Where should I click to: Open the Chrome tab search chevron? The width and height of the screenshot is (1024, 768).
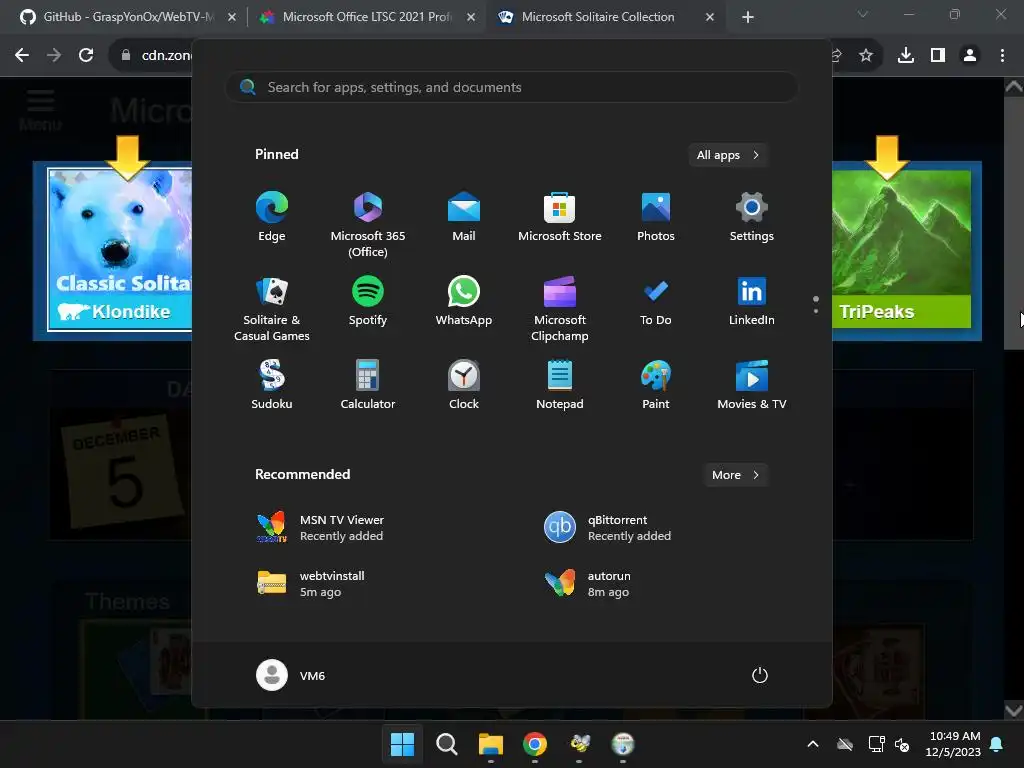click(863, 14)
